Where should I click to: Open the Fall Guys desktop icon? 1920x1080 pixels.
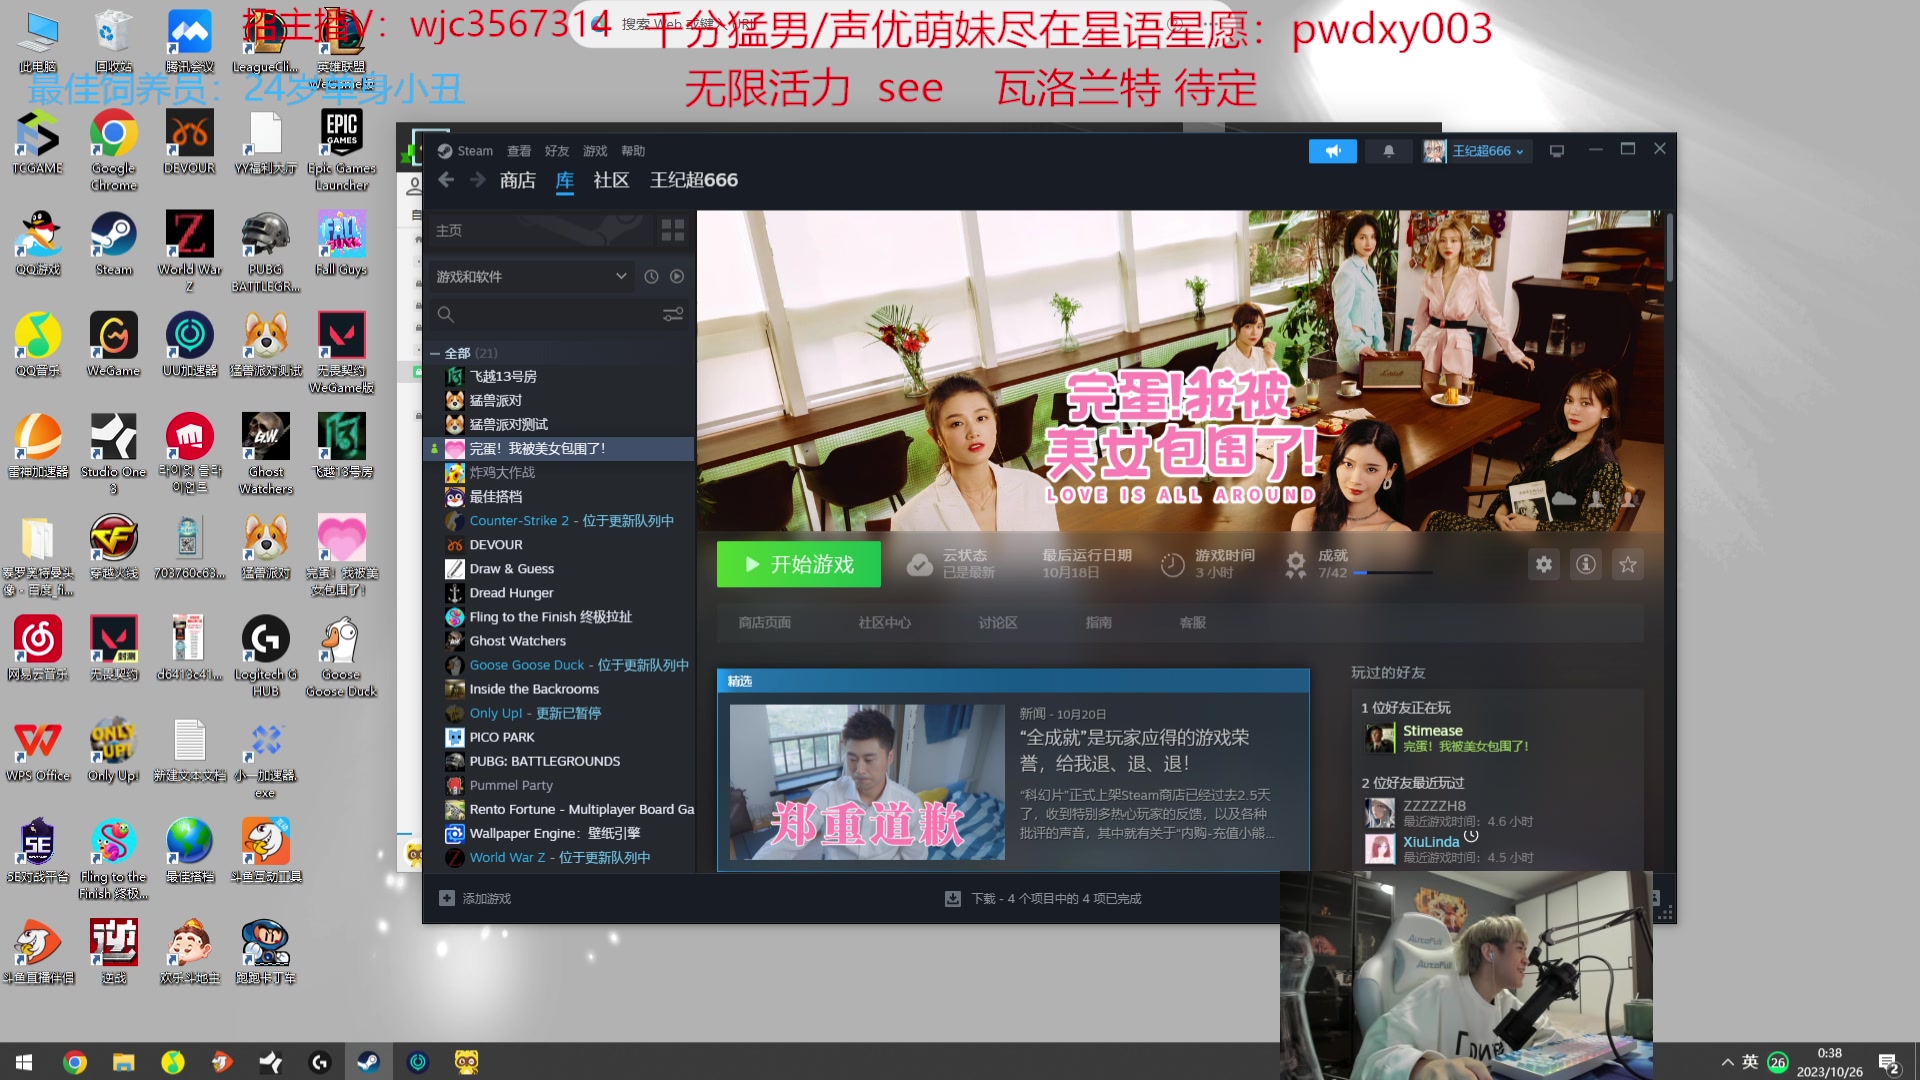341,243
